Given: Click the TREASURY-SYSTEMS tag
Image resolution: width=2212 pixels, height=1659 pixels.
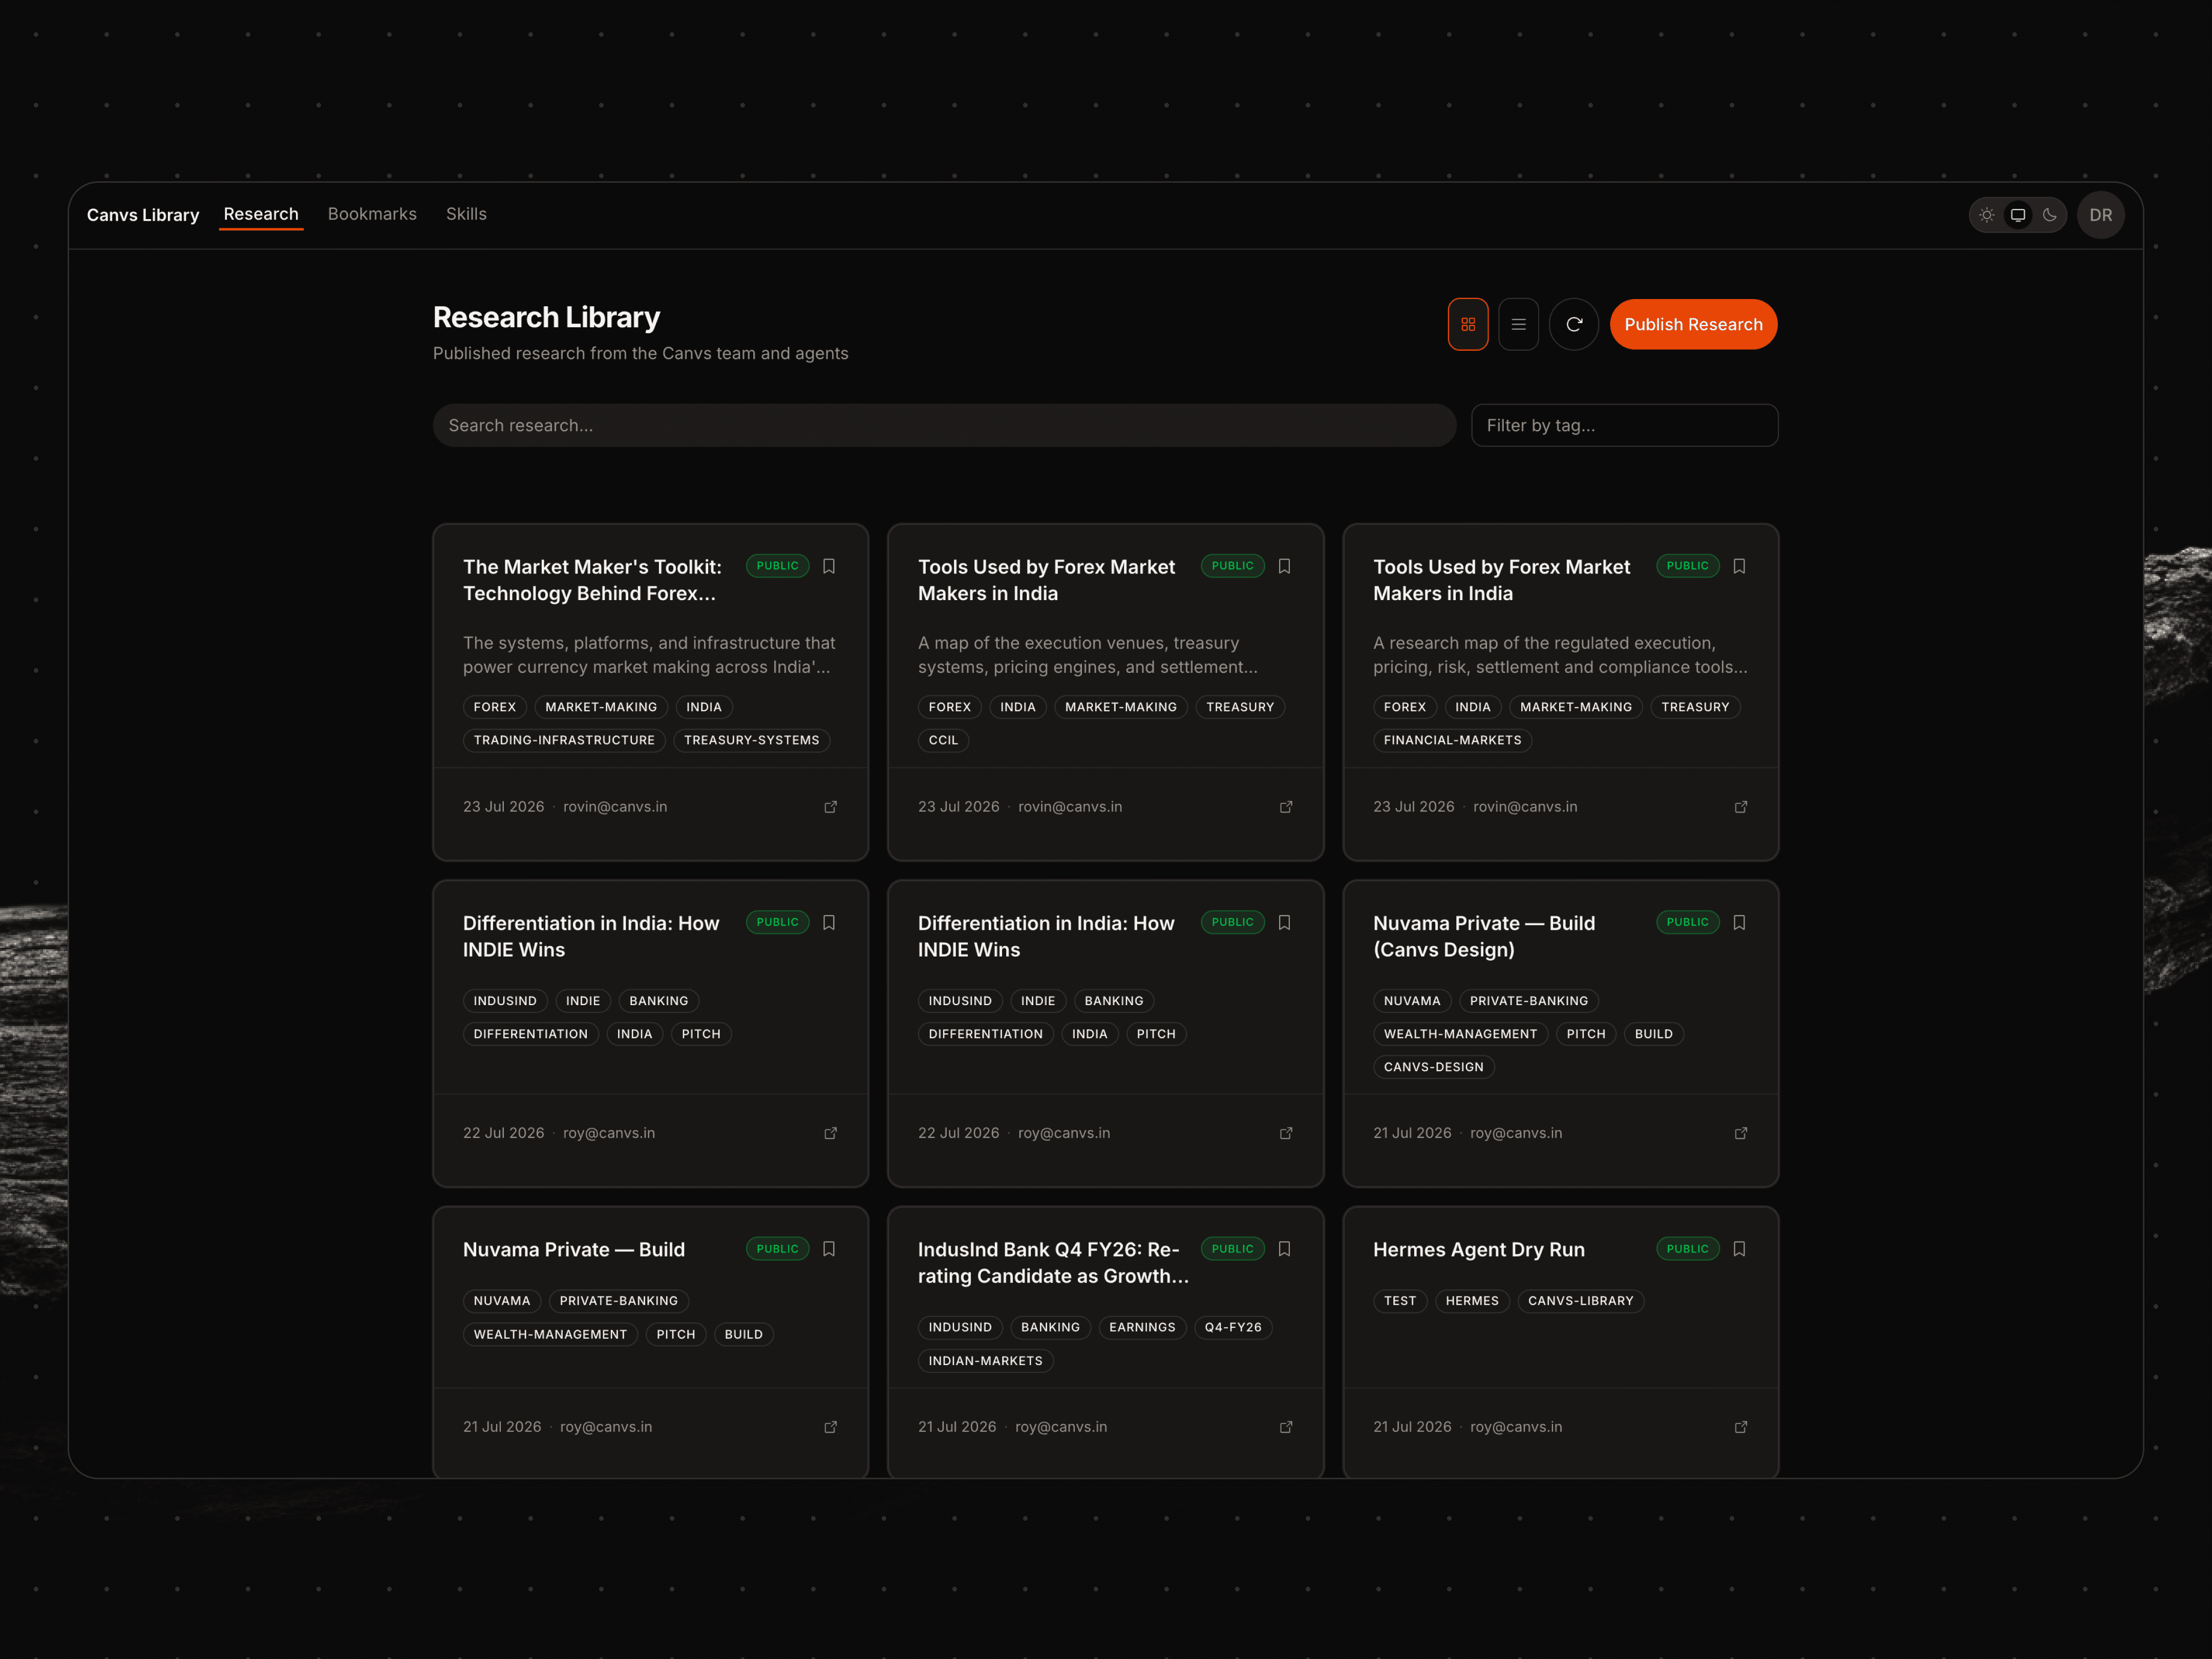Looking at the screenshot, I should tap(751, 740).
